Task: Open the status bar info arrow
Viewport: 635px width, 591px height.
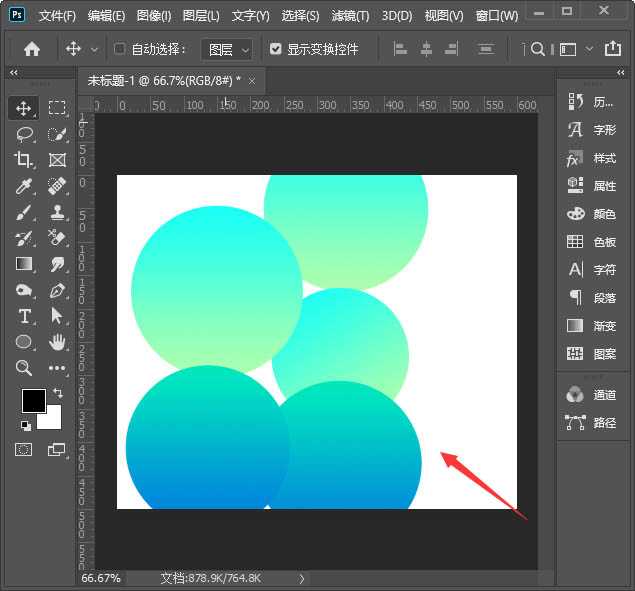Action: point(302,578)
